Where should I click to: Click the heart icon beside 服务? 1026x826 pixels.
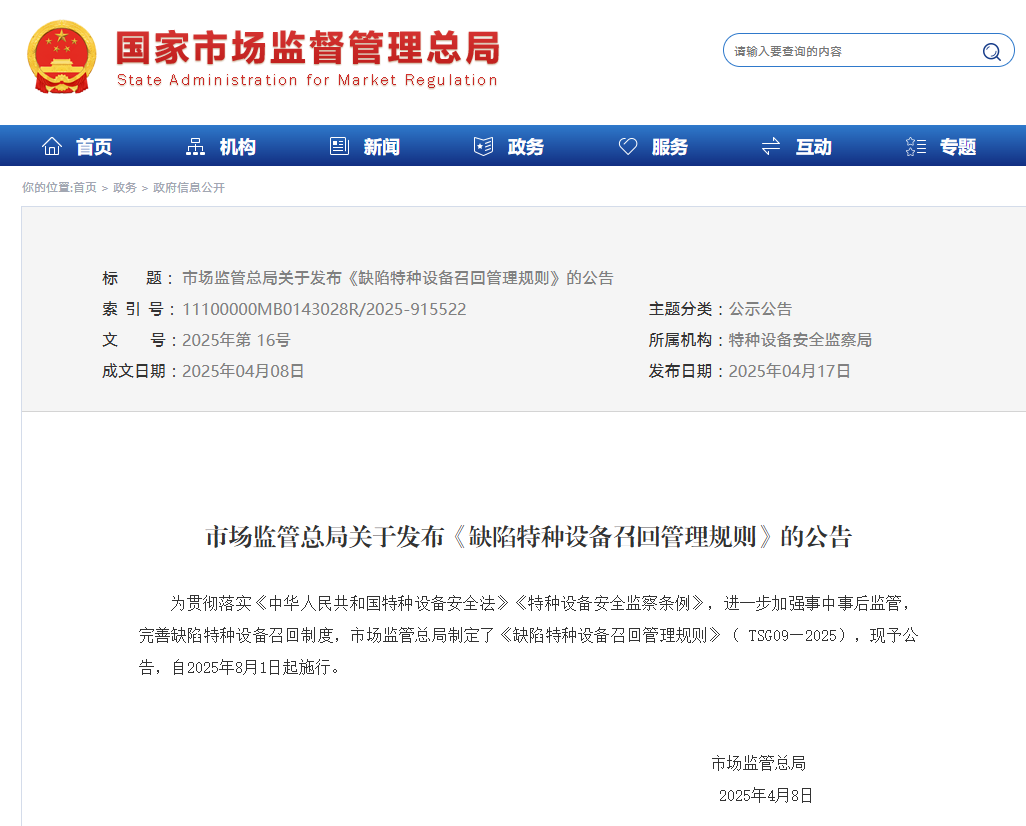(x=628, y=146)
